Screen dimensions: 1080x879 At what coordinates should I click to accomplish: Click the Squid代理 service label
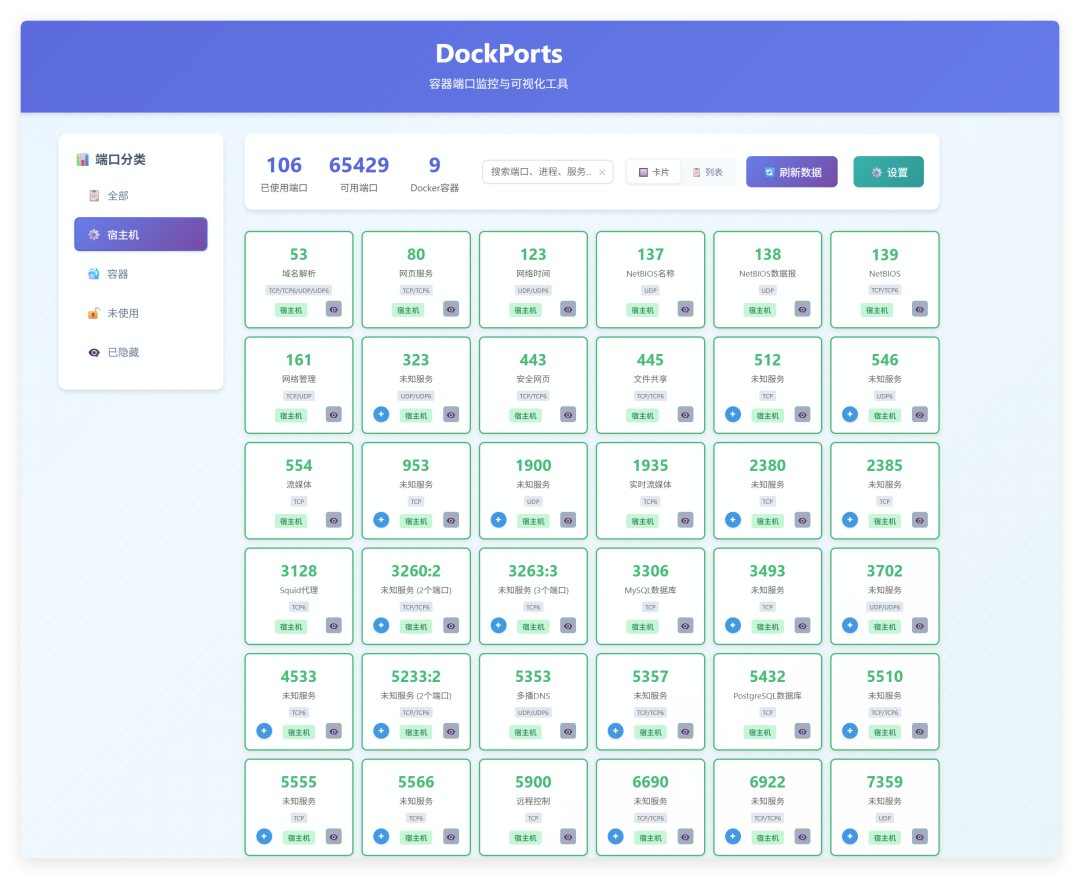point(299,590)
